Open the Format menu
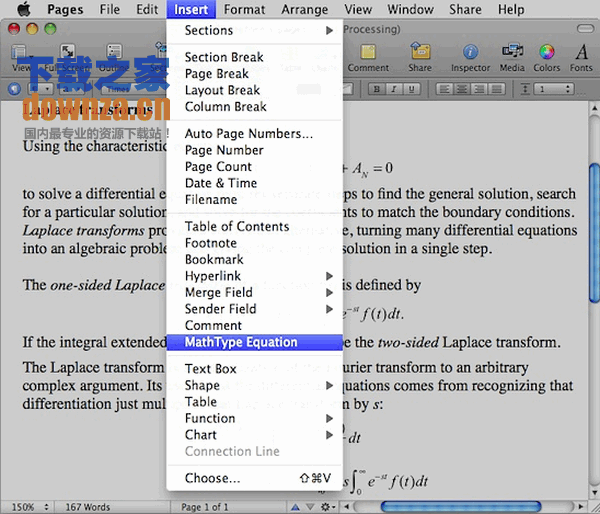The height and width of the screenshot is (514, 600). [x=244, y=9]
